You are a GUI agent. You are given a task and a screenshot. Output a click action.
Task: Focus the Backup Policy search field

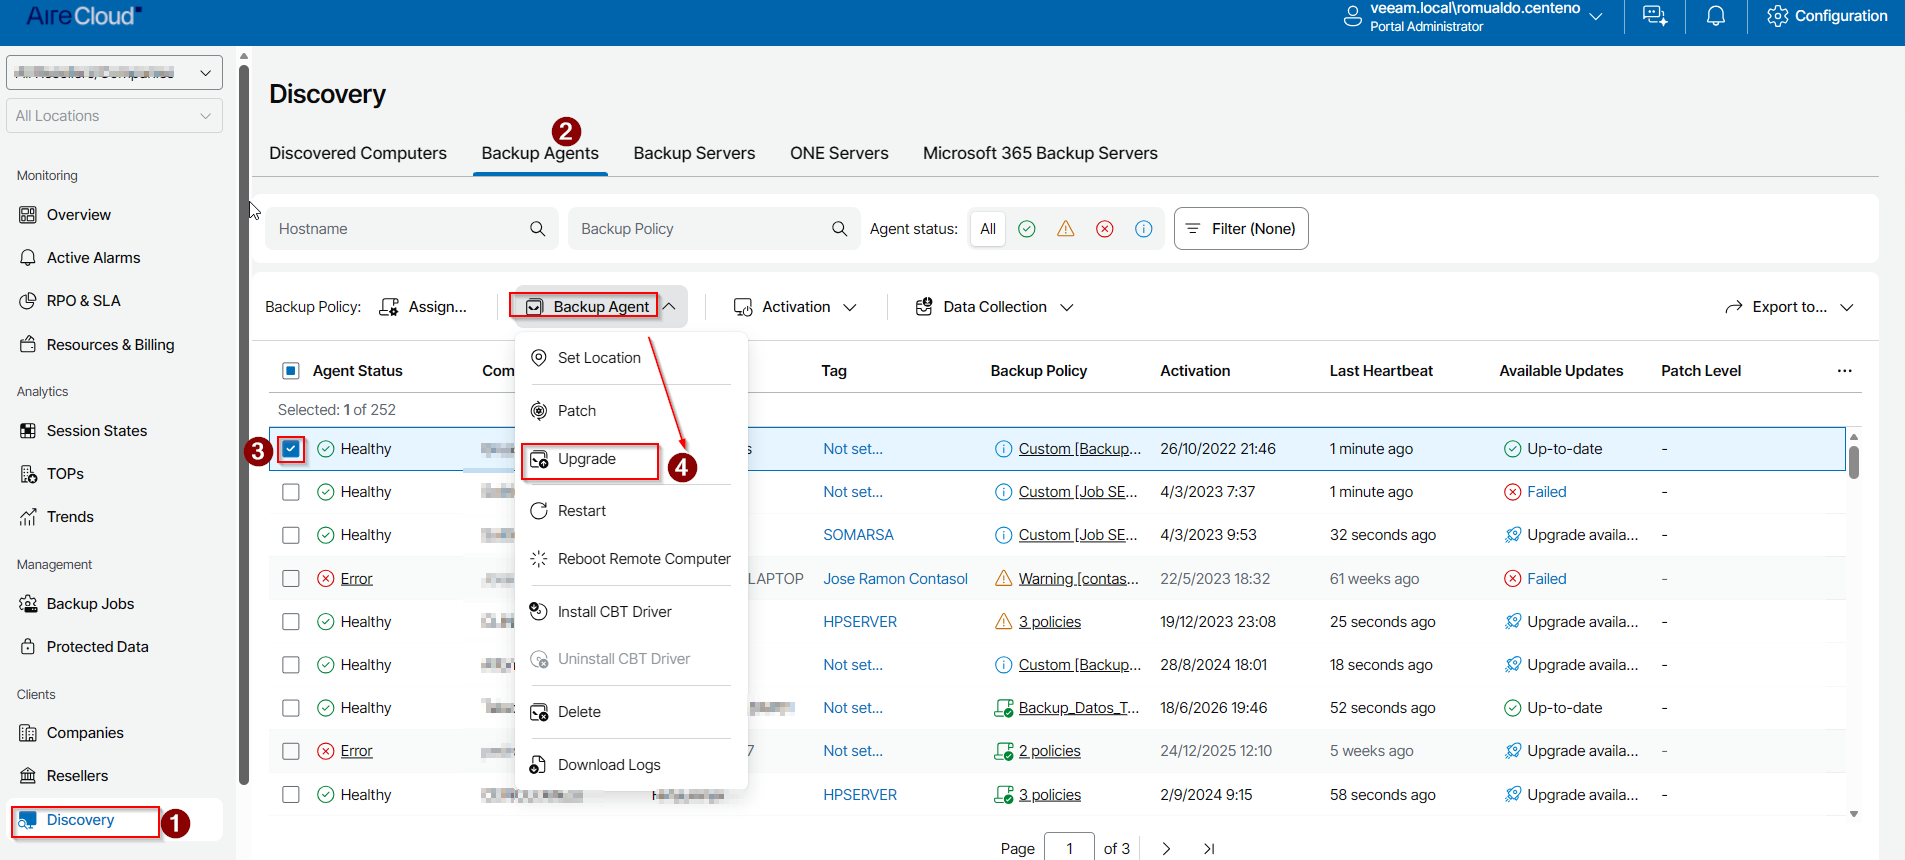pos(714,229)
